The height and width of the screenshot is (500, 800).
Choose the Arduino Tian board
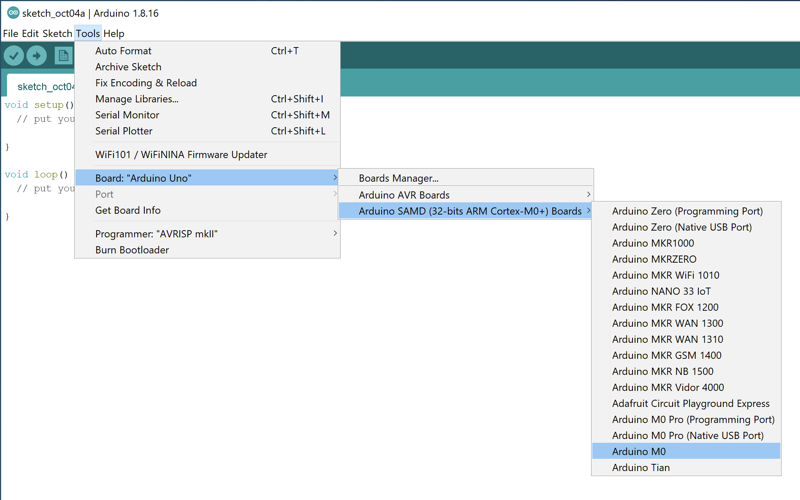coord(686,468)
